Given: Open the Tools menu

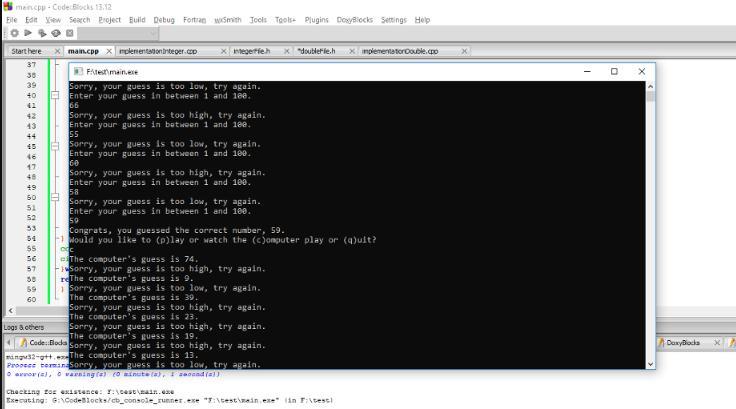Looking at the screenshot, I should click(258, 20).
